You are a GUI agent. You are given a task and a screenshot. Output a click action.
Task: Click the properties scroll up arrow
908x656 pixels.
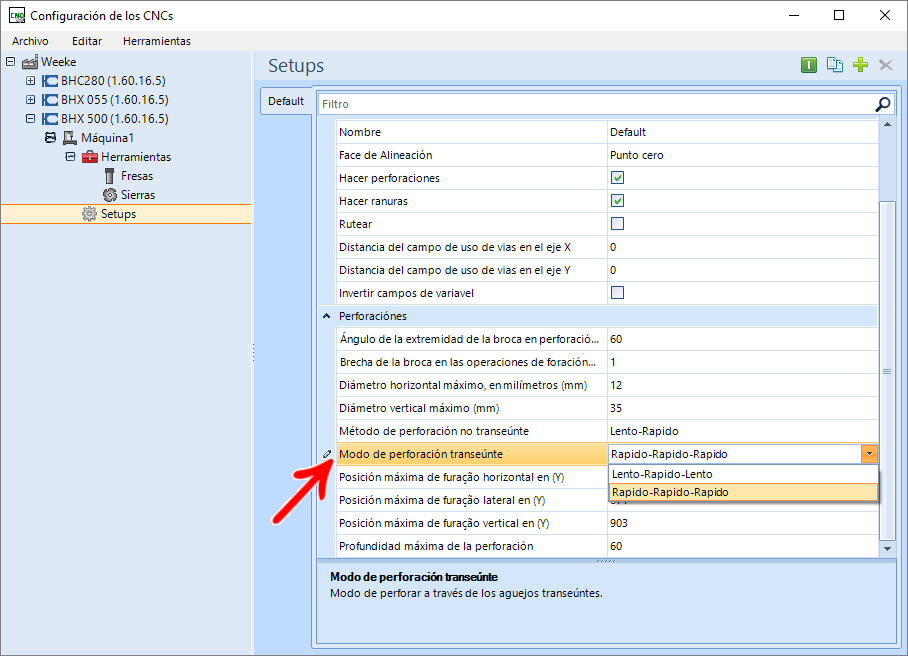(x=887, y=124)
